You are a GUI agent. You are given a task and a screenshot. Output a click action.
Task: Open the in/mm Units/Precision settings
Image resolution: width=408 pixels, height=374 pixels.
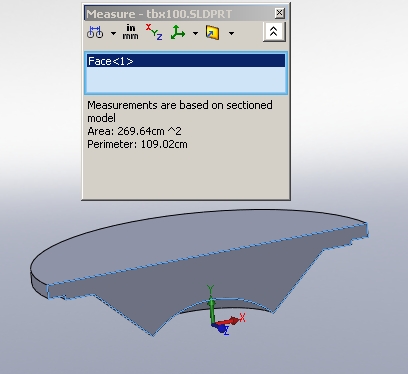click(130, 32)
